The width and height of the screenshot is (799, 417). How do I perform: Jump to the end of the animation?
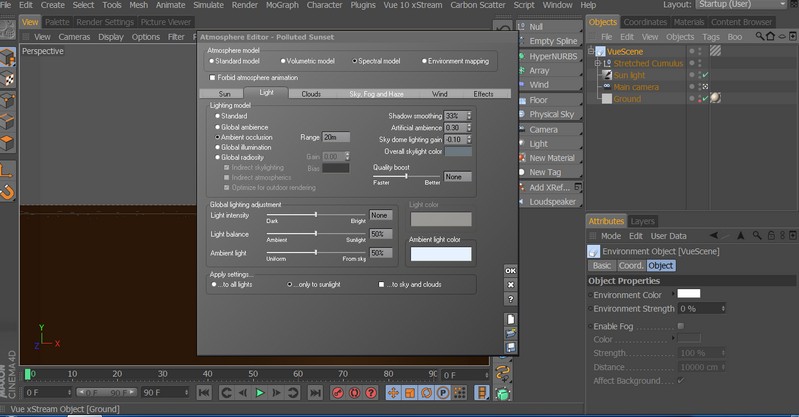coord(315,393)
